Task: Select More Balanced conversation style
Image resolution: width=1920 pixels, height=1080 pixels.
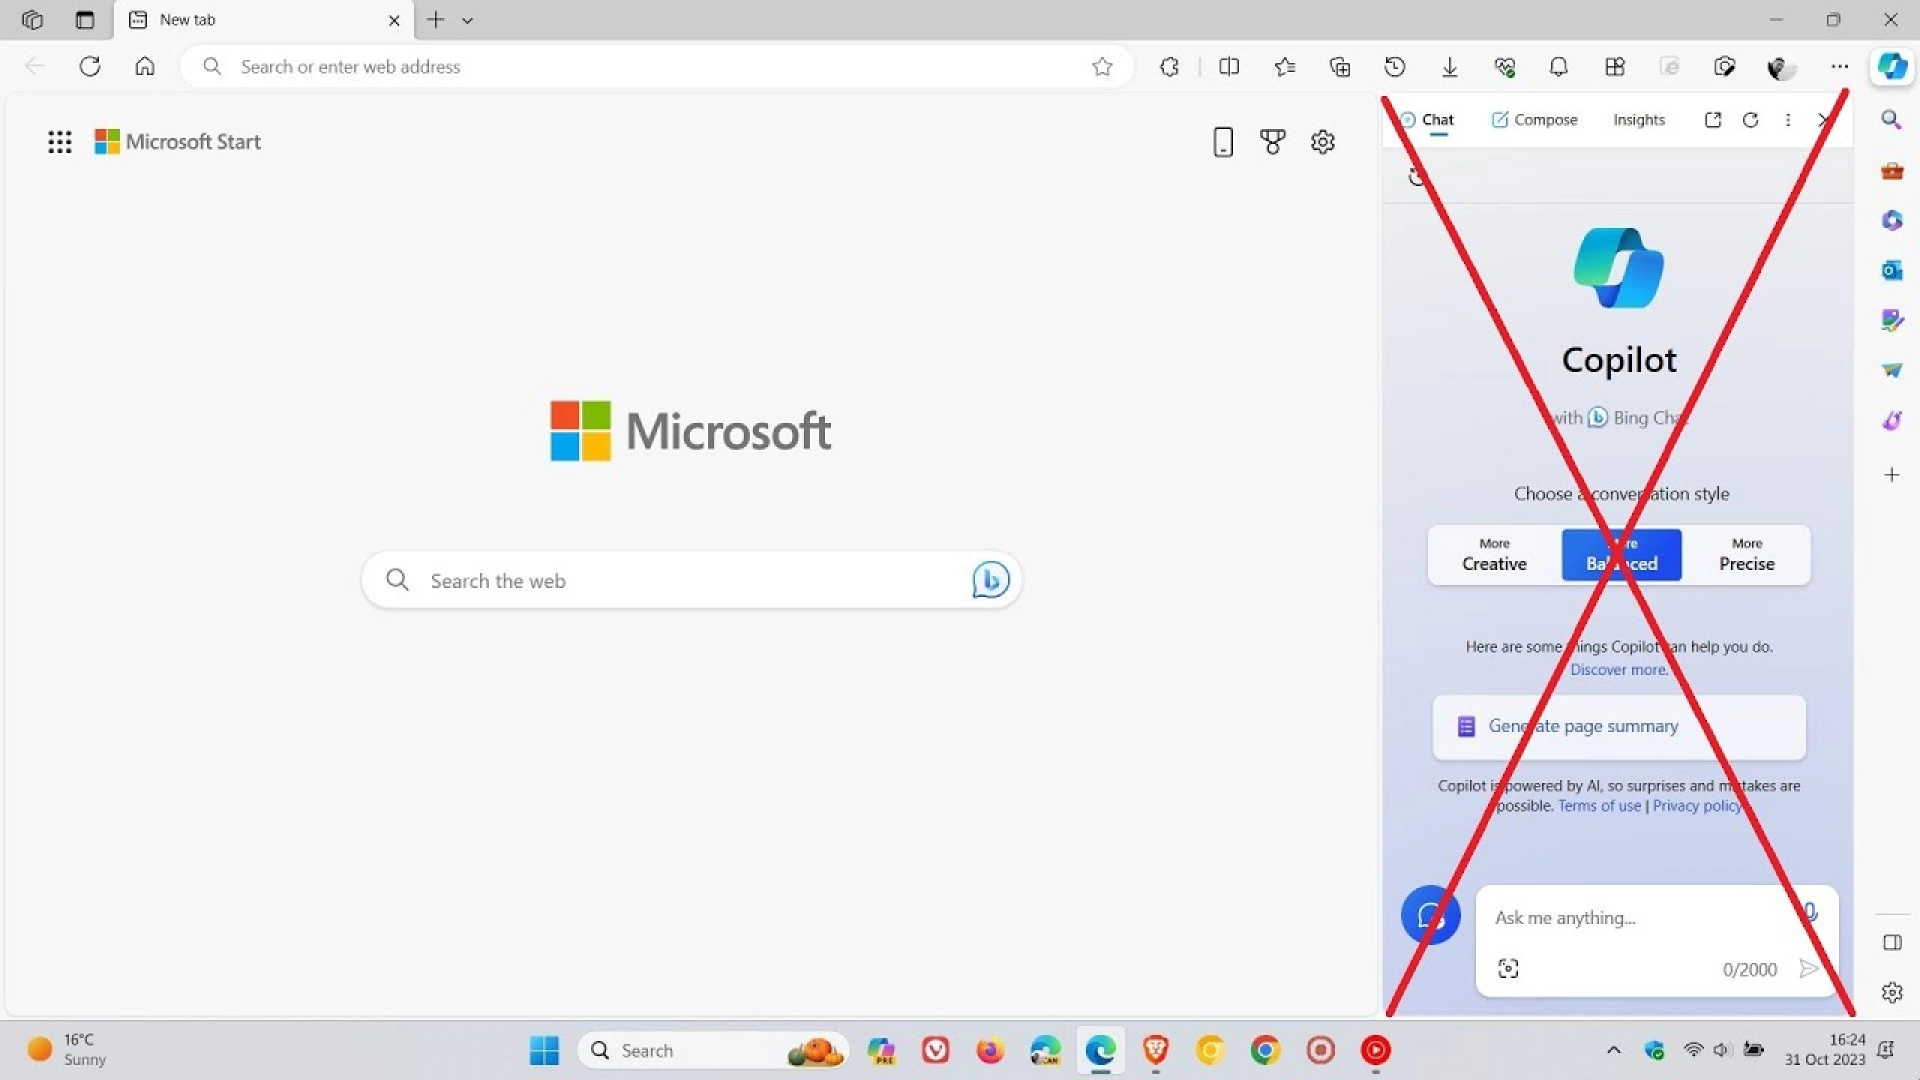Action: pyautogui.click(x=1621, y=555)
